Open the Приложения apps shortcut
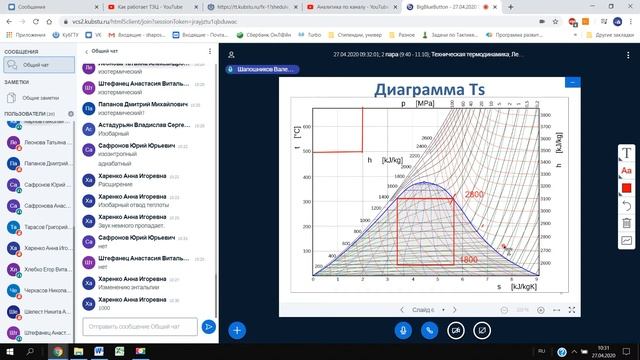This screenshot has height=360, width=640. [x=26, y=35]
